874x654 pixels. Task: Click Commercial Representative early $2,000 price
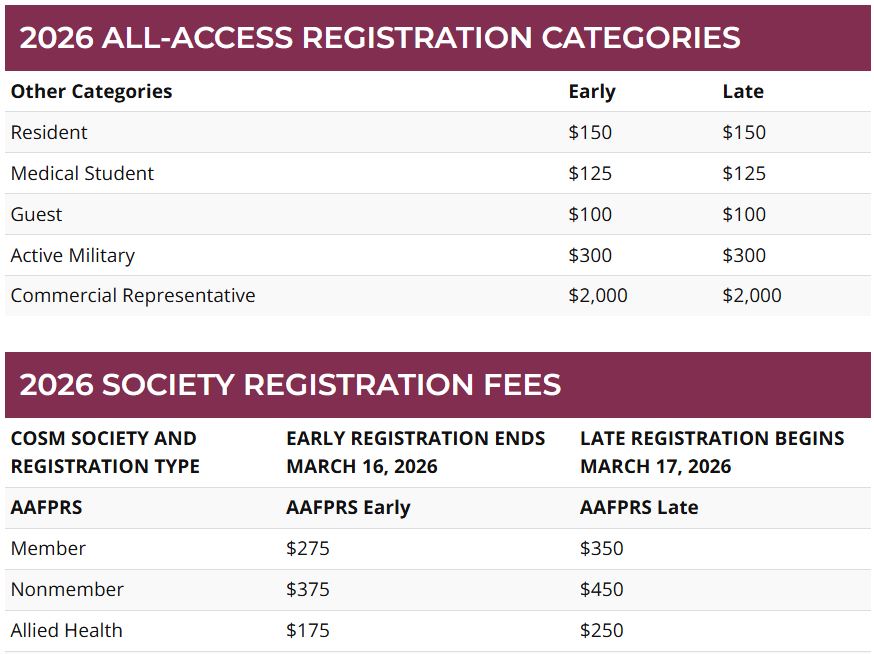[597, 296]
